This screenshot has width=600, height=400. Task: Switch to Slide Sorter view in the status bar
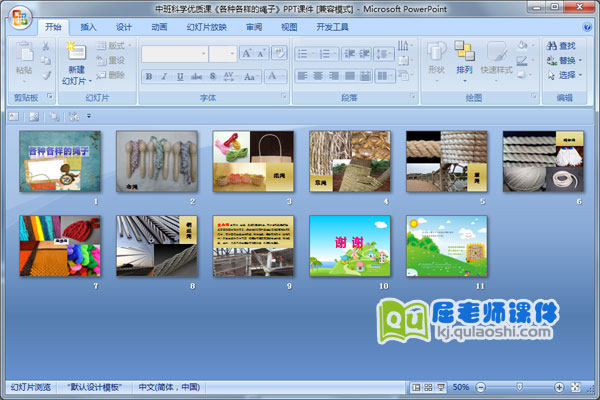[429, 387]
